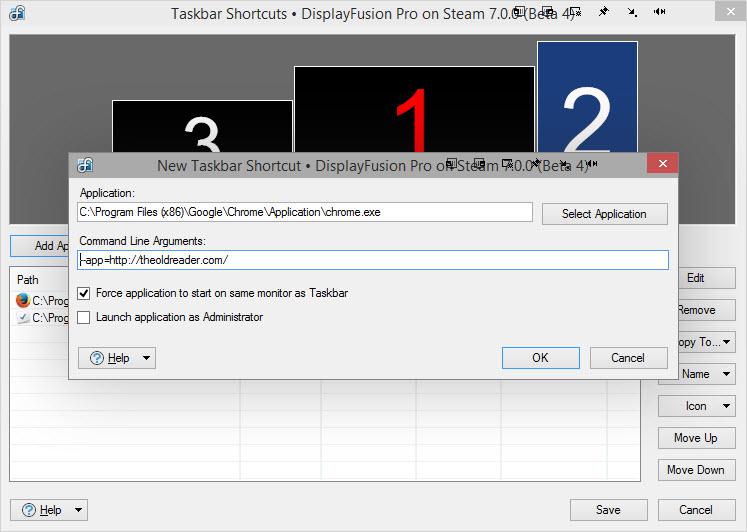Open the Icon dropdown button
Screen dimensions: 747x532
coord(697,406)
